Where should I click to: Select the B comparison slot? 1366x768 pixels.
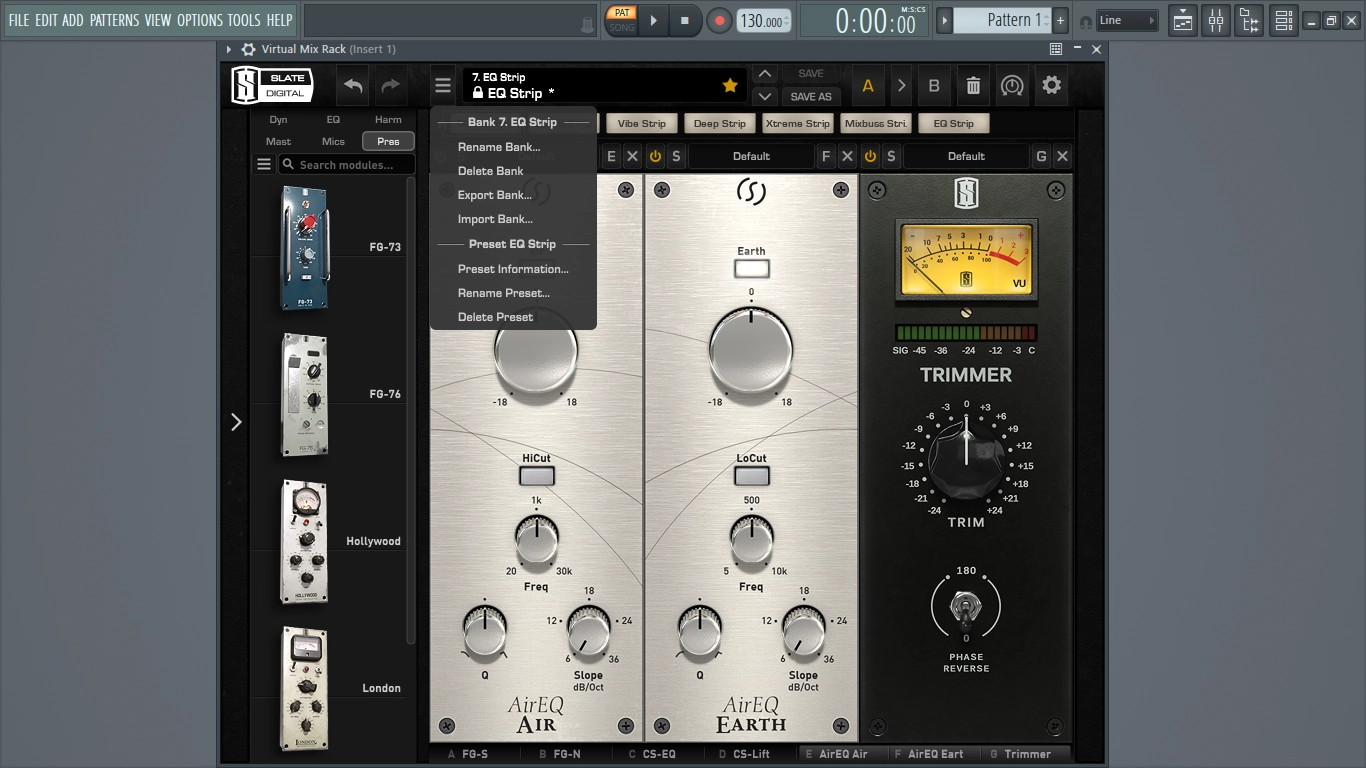pos(934,86)
